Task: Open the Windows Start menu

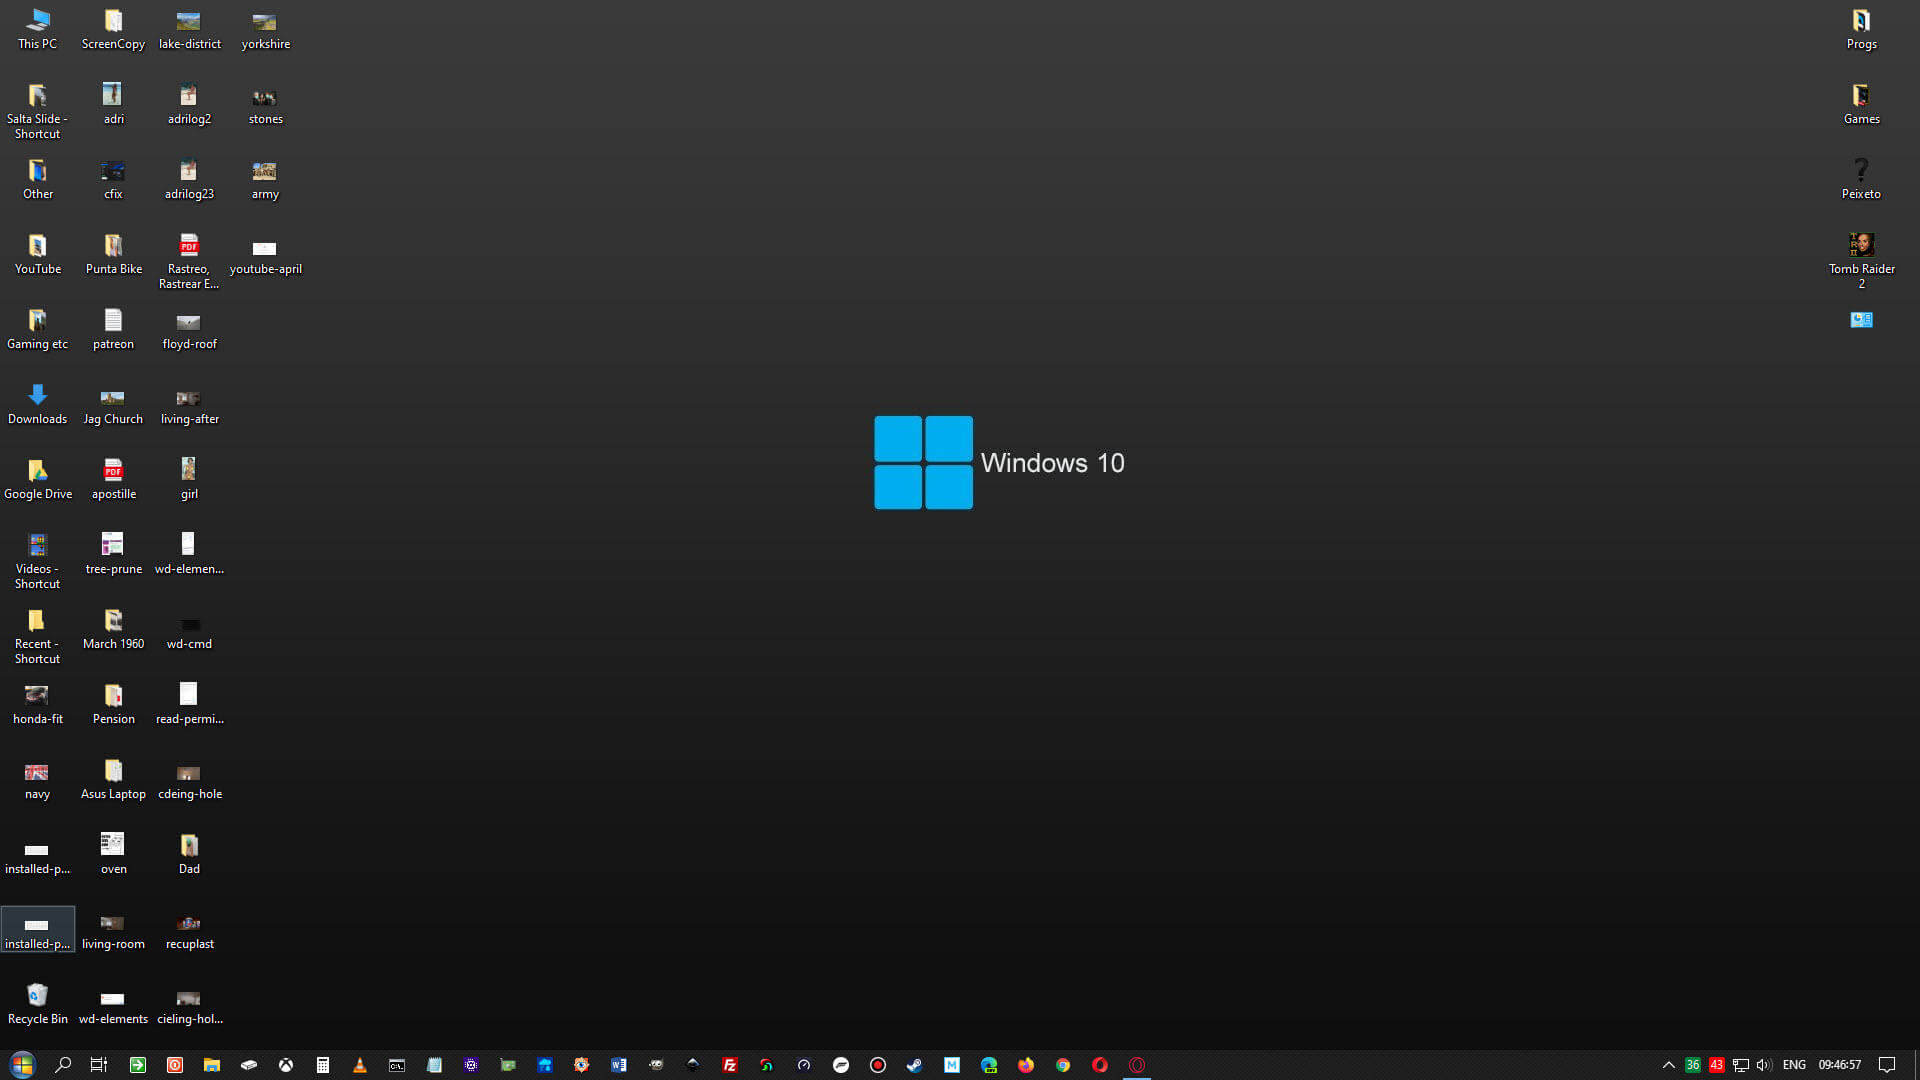Action: pos(22,1065)
